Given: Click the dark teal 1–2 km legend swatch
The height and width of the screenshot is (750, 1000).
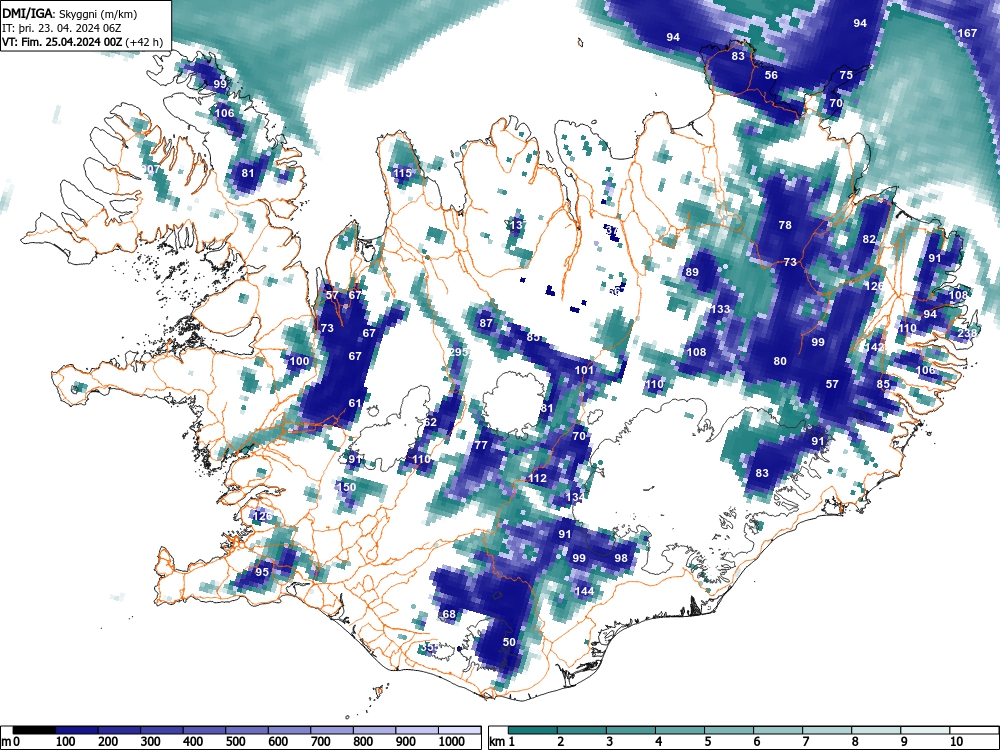Looking at the screenshot, I should [533, 730].
